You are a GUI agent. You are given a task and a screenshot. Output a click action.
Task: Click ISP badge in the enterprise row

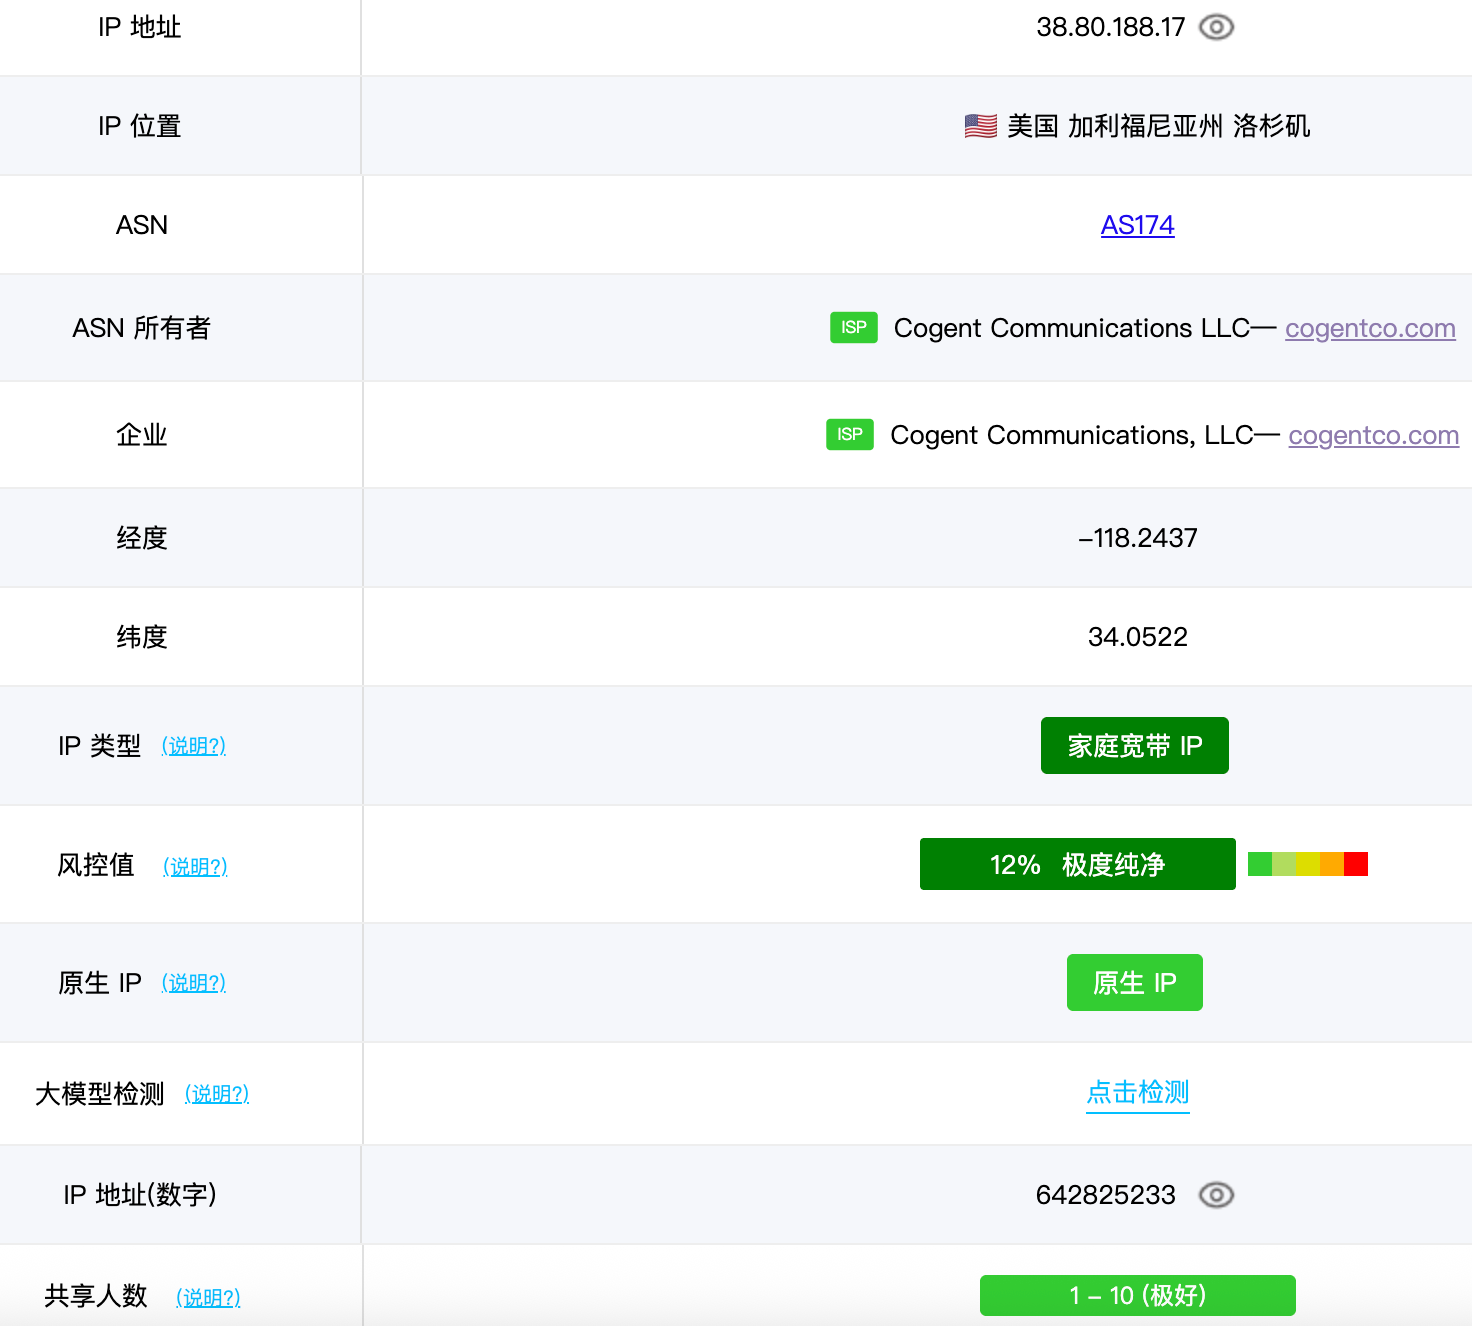[x=849, y=435]
